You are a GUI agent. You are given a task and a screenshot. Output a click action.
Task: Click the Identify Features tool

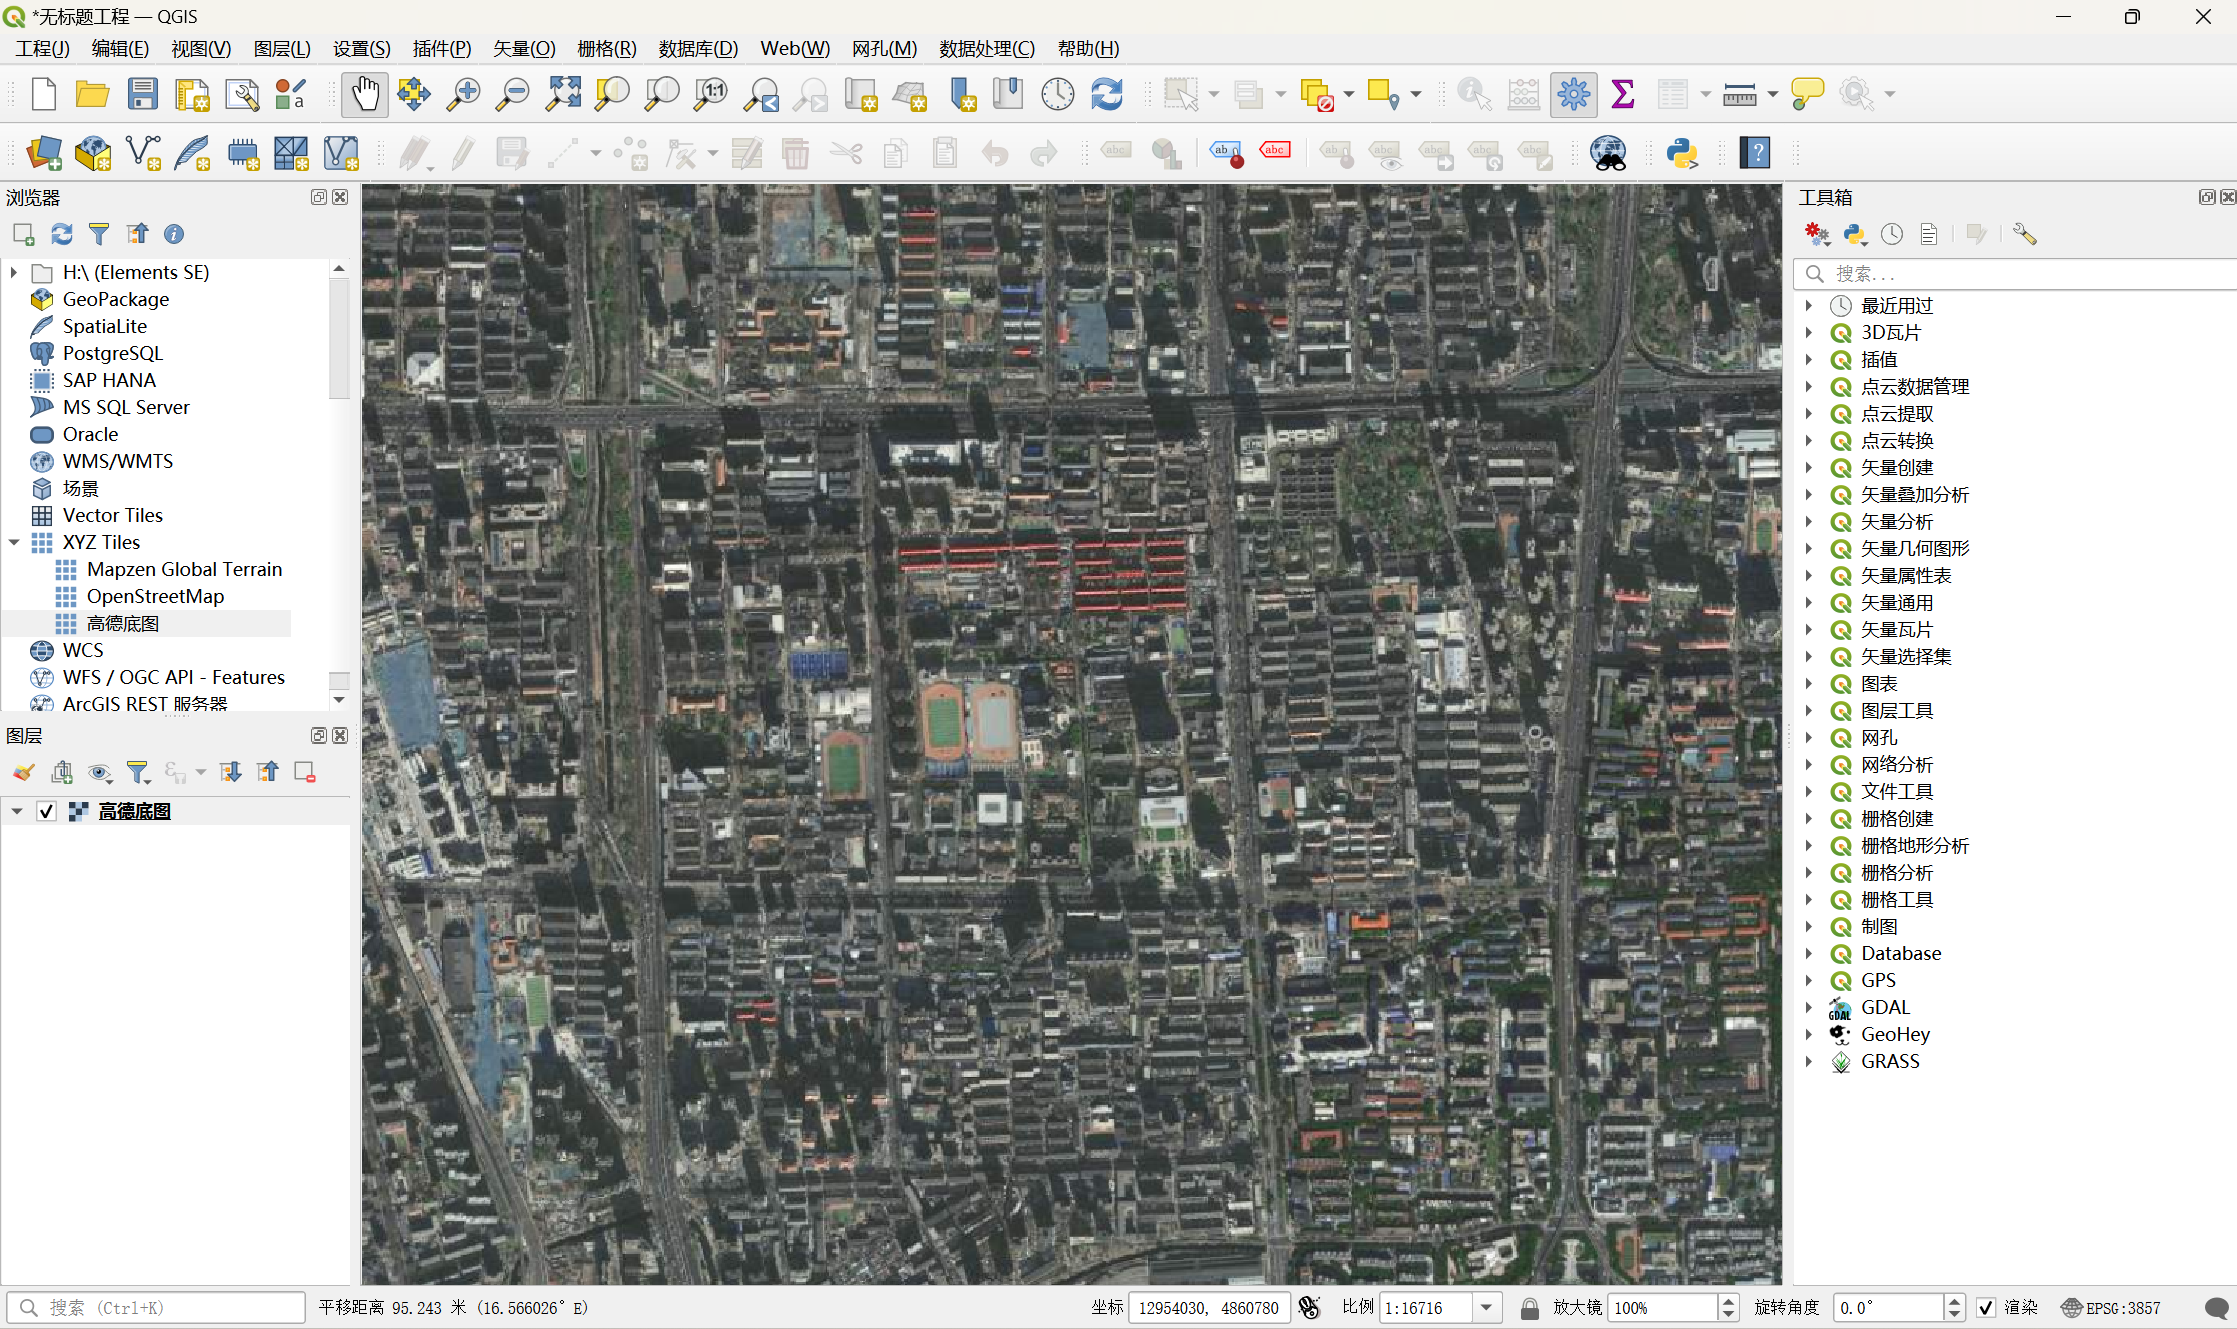[x=1474, y=95]
